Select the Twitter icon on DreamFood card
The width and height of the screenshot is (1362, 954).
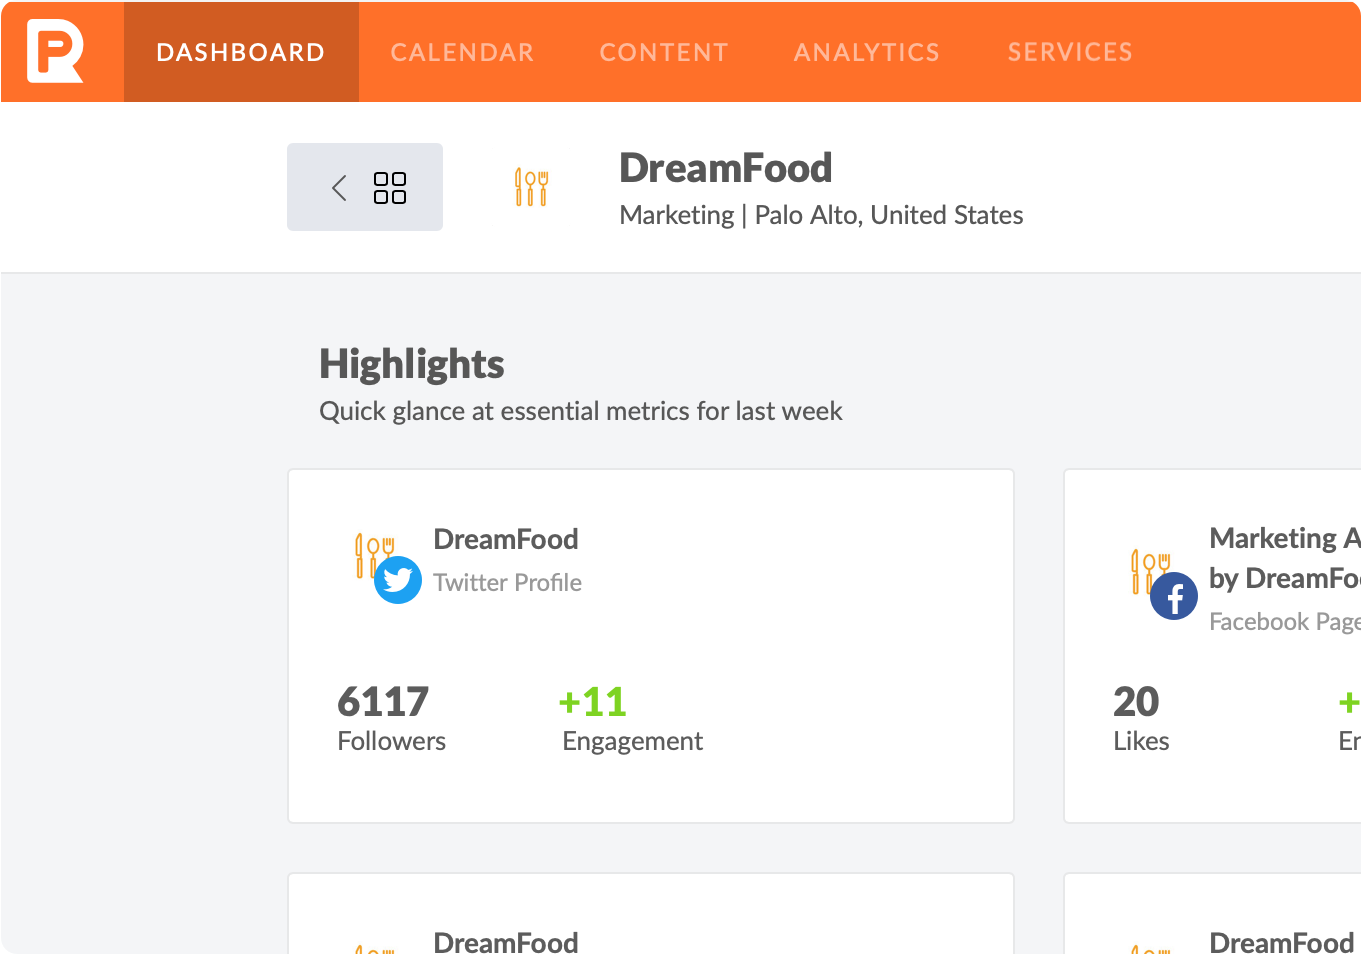pos(398,579)
